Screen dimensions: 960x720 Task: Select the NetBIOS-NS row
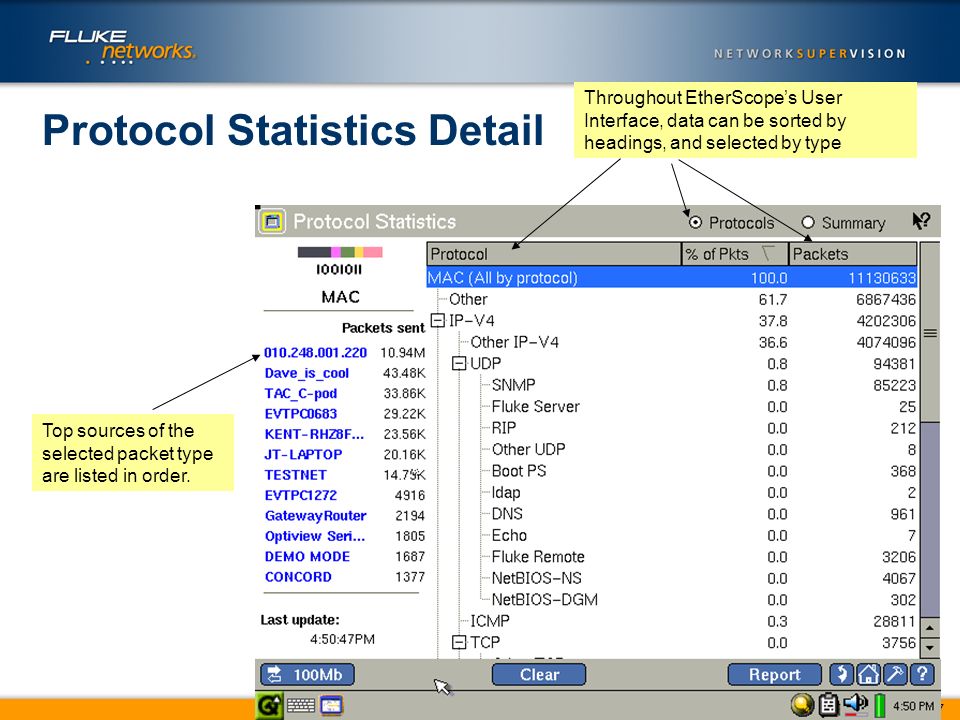point(672,578)
